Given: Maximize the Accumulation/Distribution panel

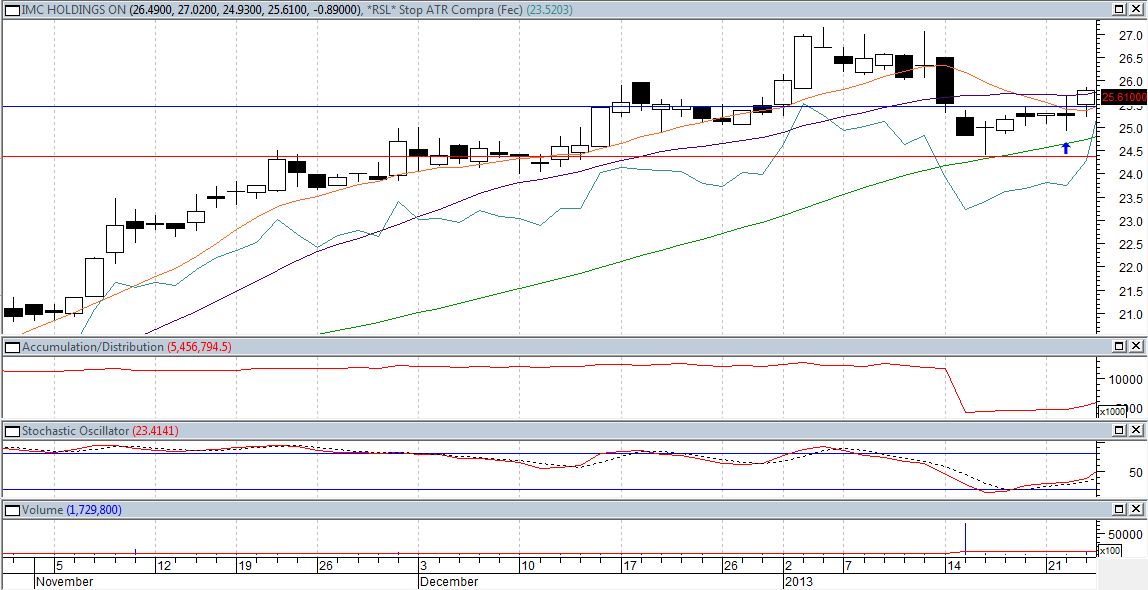Looking at the screenshot, I should click(x=1120, y=347).
